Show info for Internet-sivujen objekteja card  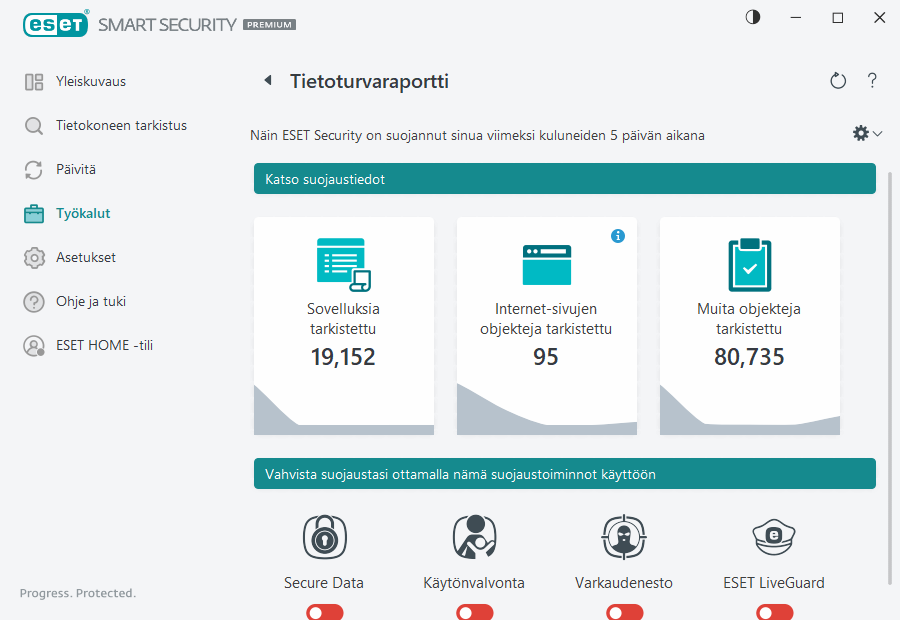[x=618, y=236]
